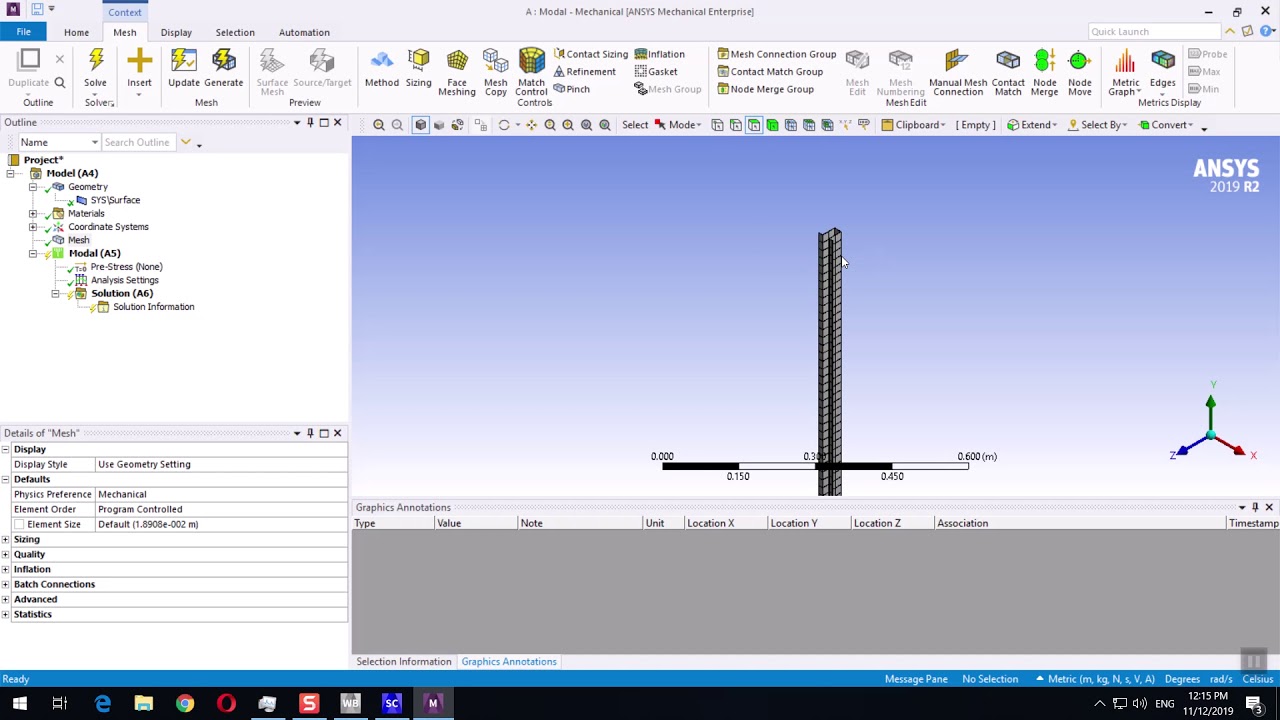Expand the Sizing details section
1280x720 pixels.
tap(6, 539)
